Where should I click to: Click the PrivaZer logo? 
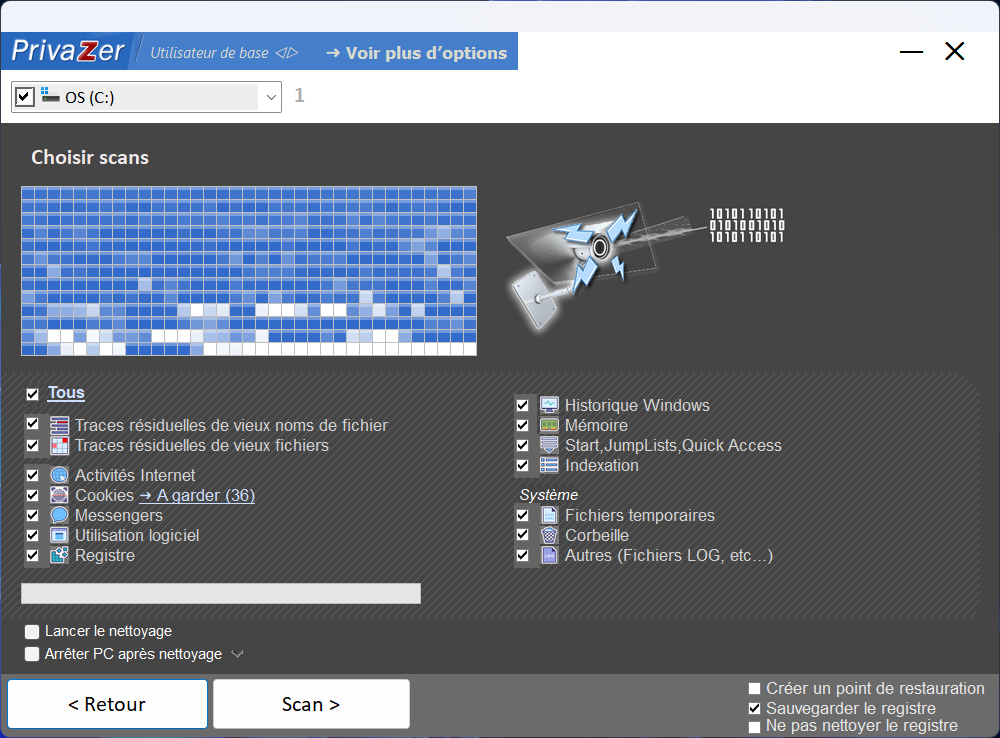pyautogui.click(x=68, y=50)
